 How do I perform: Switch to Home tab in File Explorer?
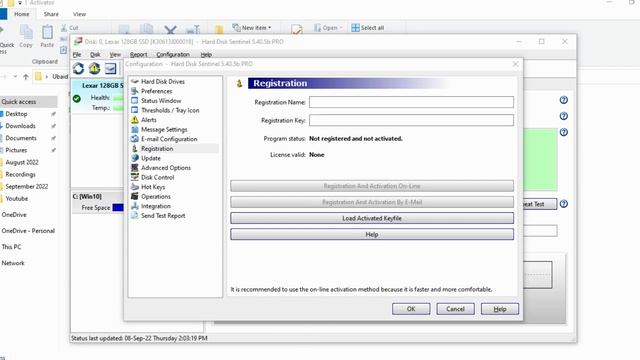[x=22, y=14]
